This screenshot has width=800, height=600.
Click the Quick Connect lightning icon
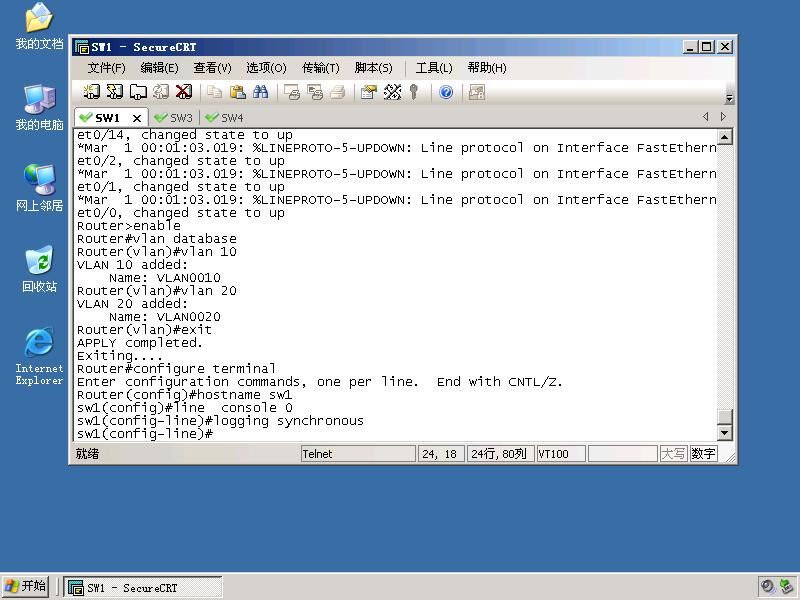114,92
